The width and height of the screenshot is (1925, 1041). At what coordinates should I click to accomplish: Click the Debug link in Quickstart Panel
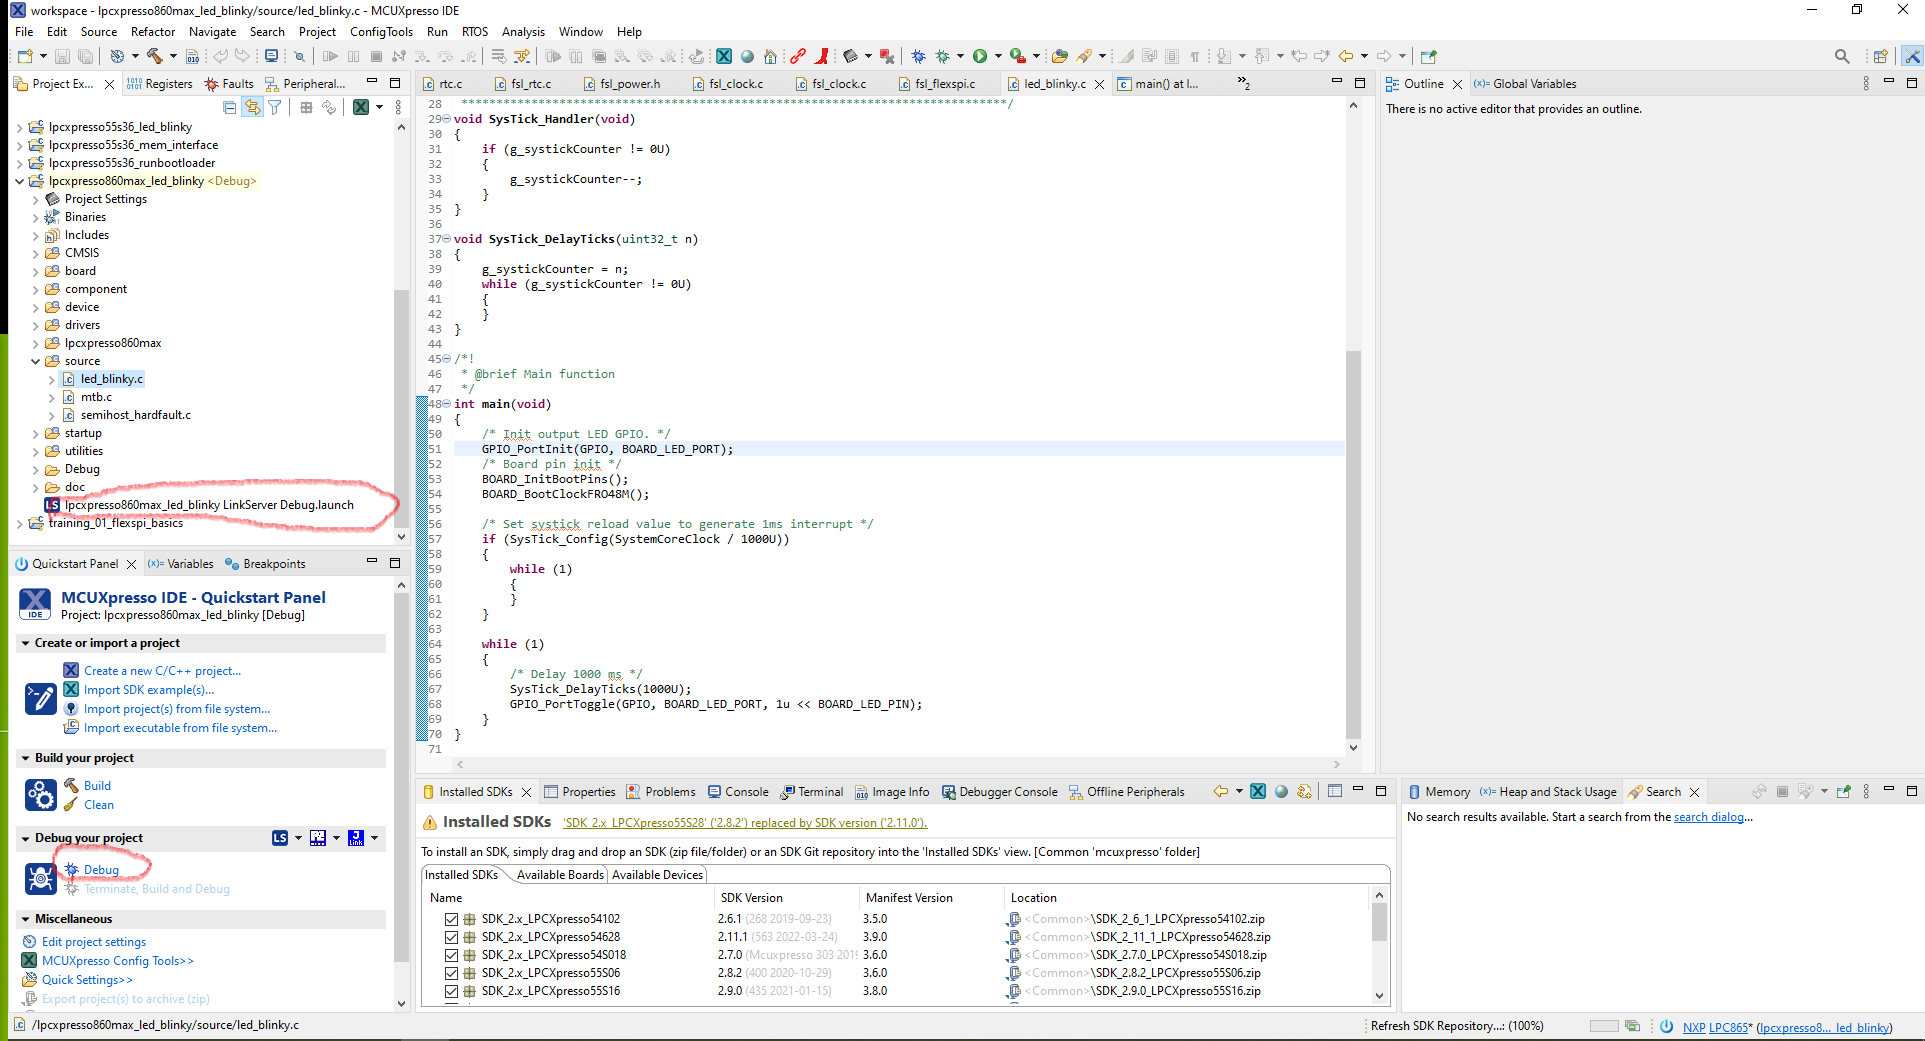click(101, 870)
